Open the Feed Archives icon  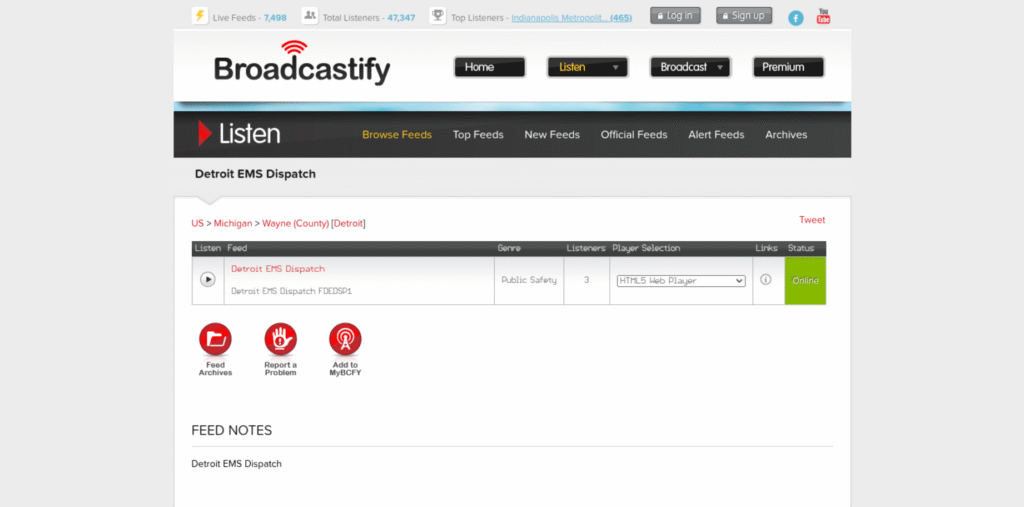coord(216,340)
